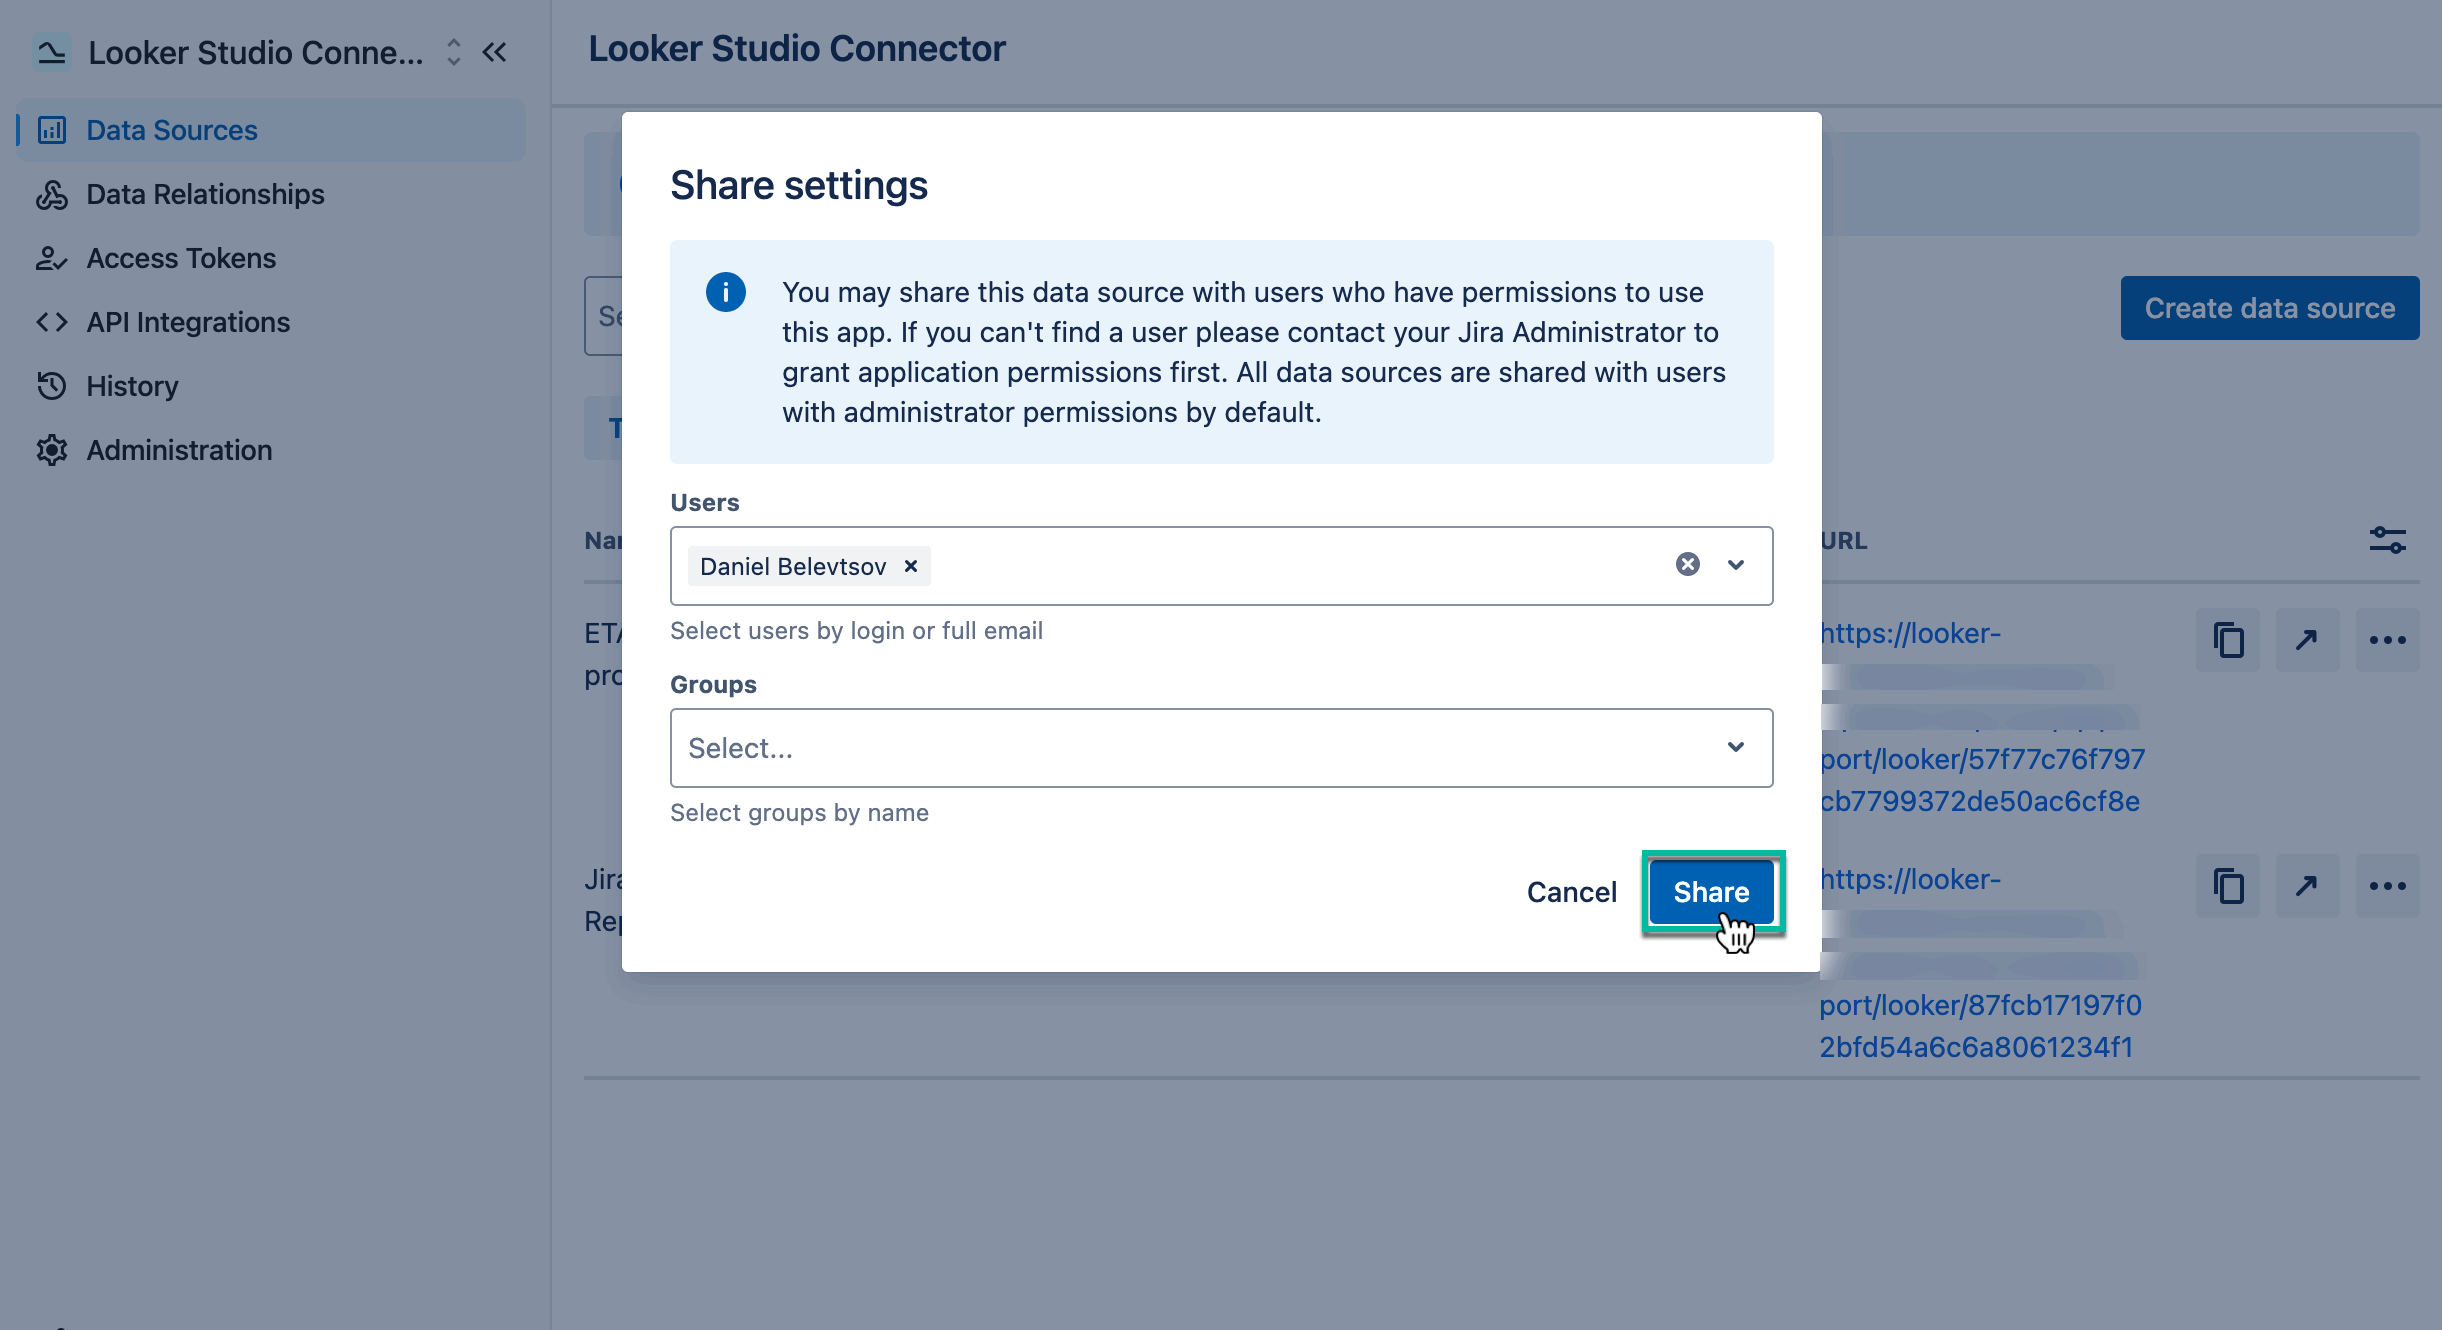The width and height of the screenshot is (2442, 1330).
Task: Switch to the Data Sources section
Action: 171,130
